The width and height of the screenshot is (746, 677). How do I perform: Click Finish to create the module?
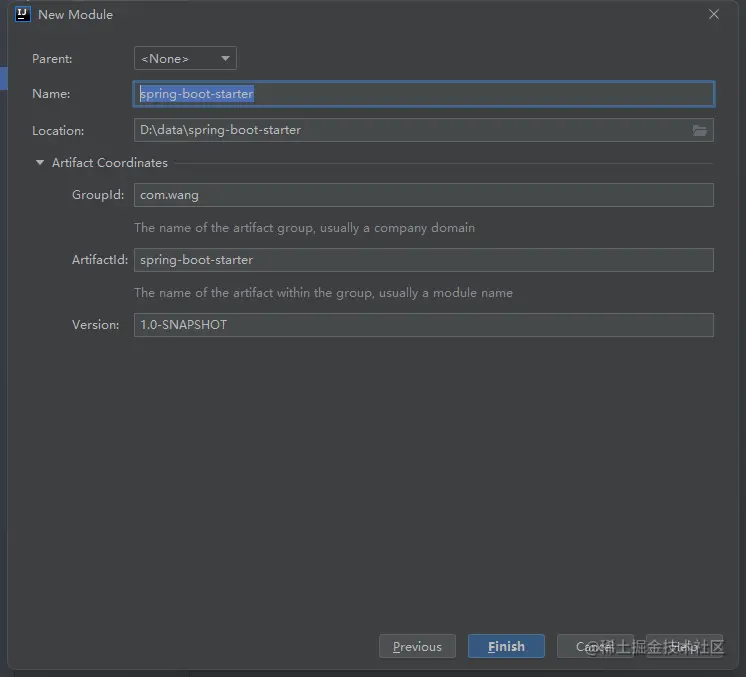[506, 646]
